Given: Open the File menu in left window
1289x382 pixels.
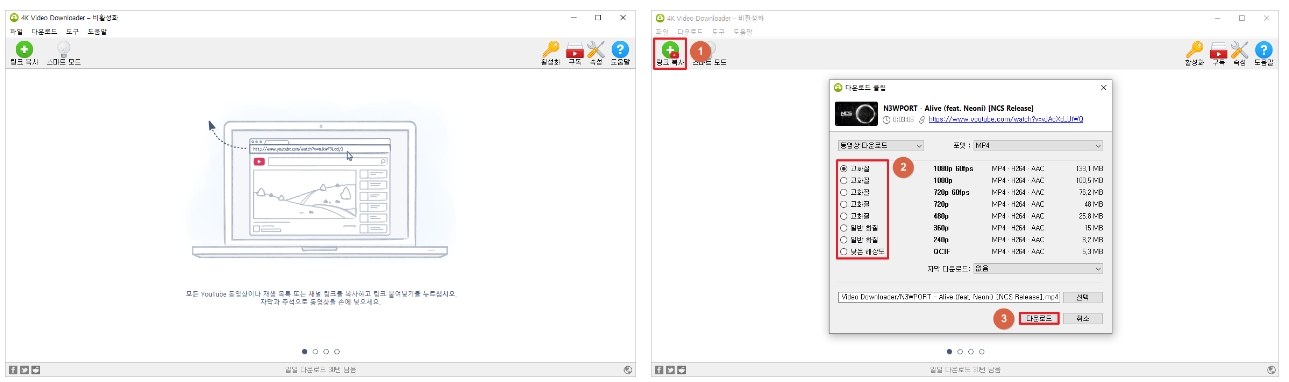Looking at the screenshot, I should [x=15, y=32].
